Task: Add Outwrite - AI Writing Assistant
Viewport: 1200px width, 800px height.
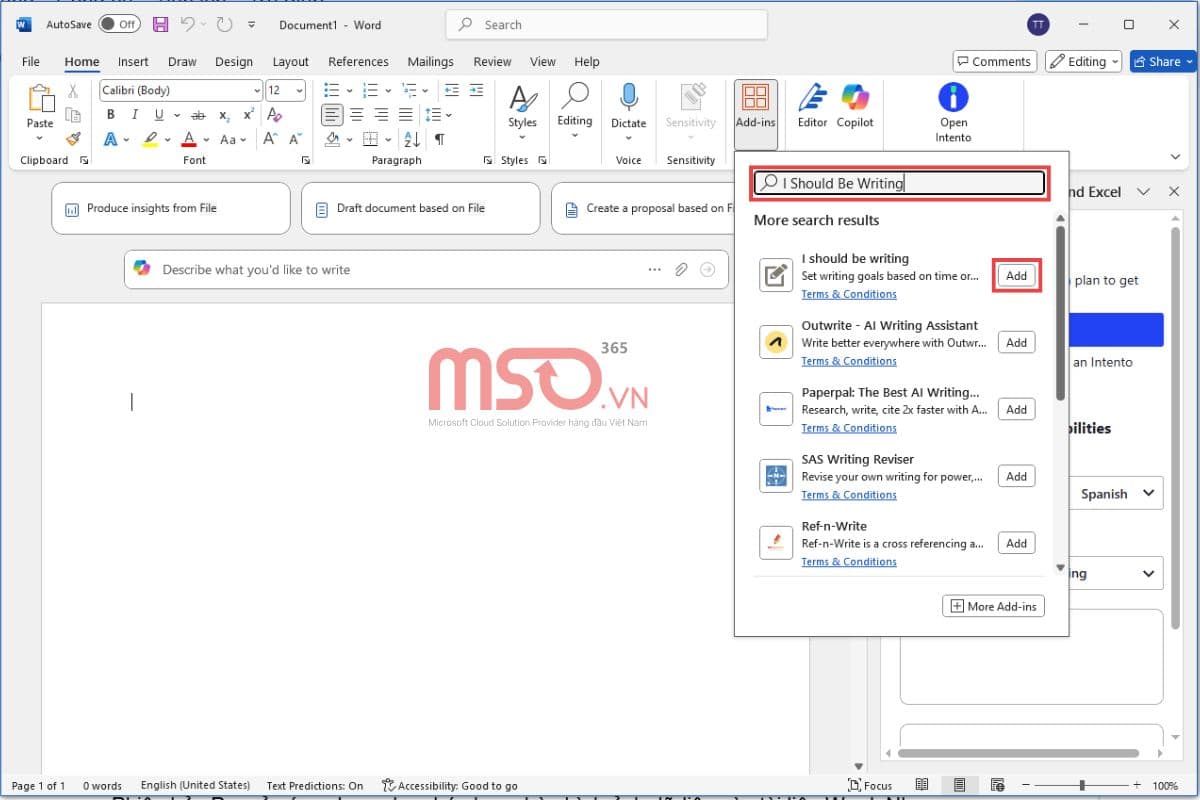Action: tap(1016, 342)
